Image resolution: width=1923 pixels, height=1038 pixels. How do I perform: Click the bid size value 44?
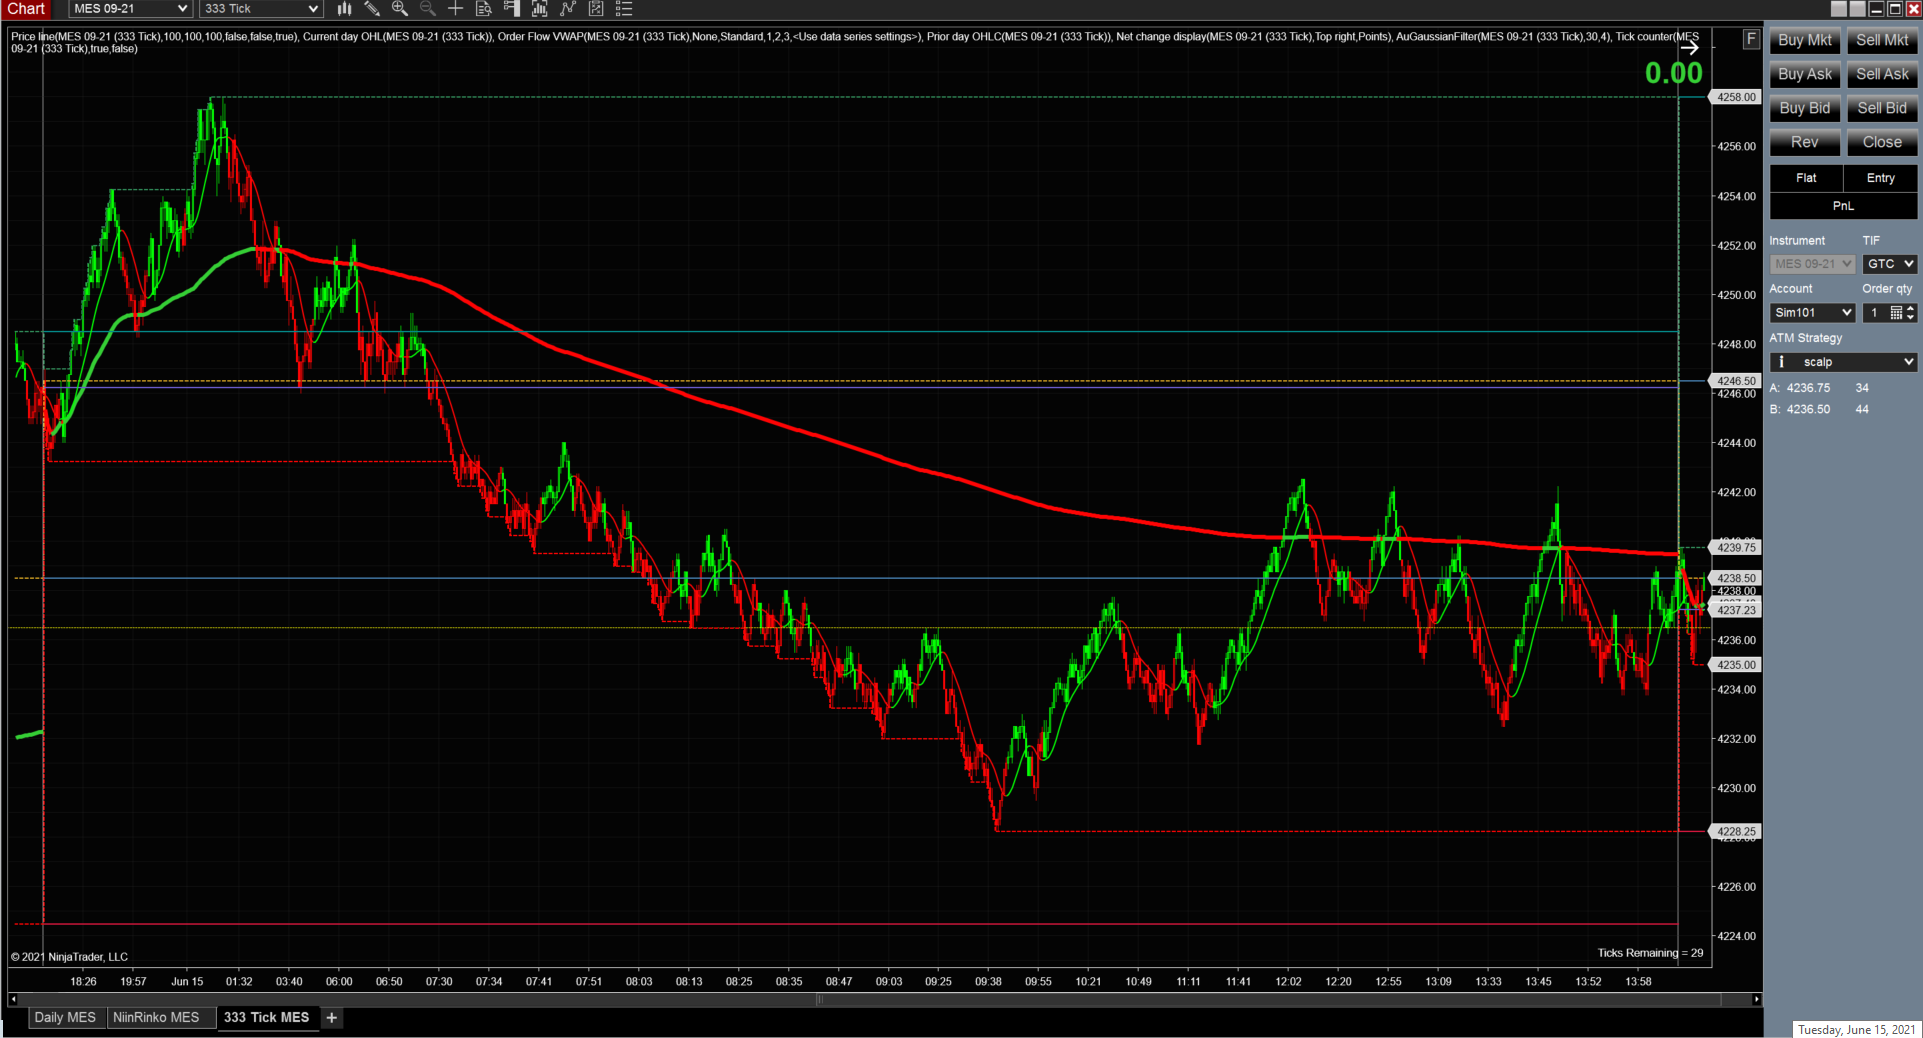[1862, 409]
